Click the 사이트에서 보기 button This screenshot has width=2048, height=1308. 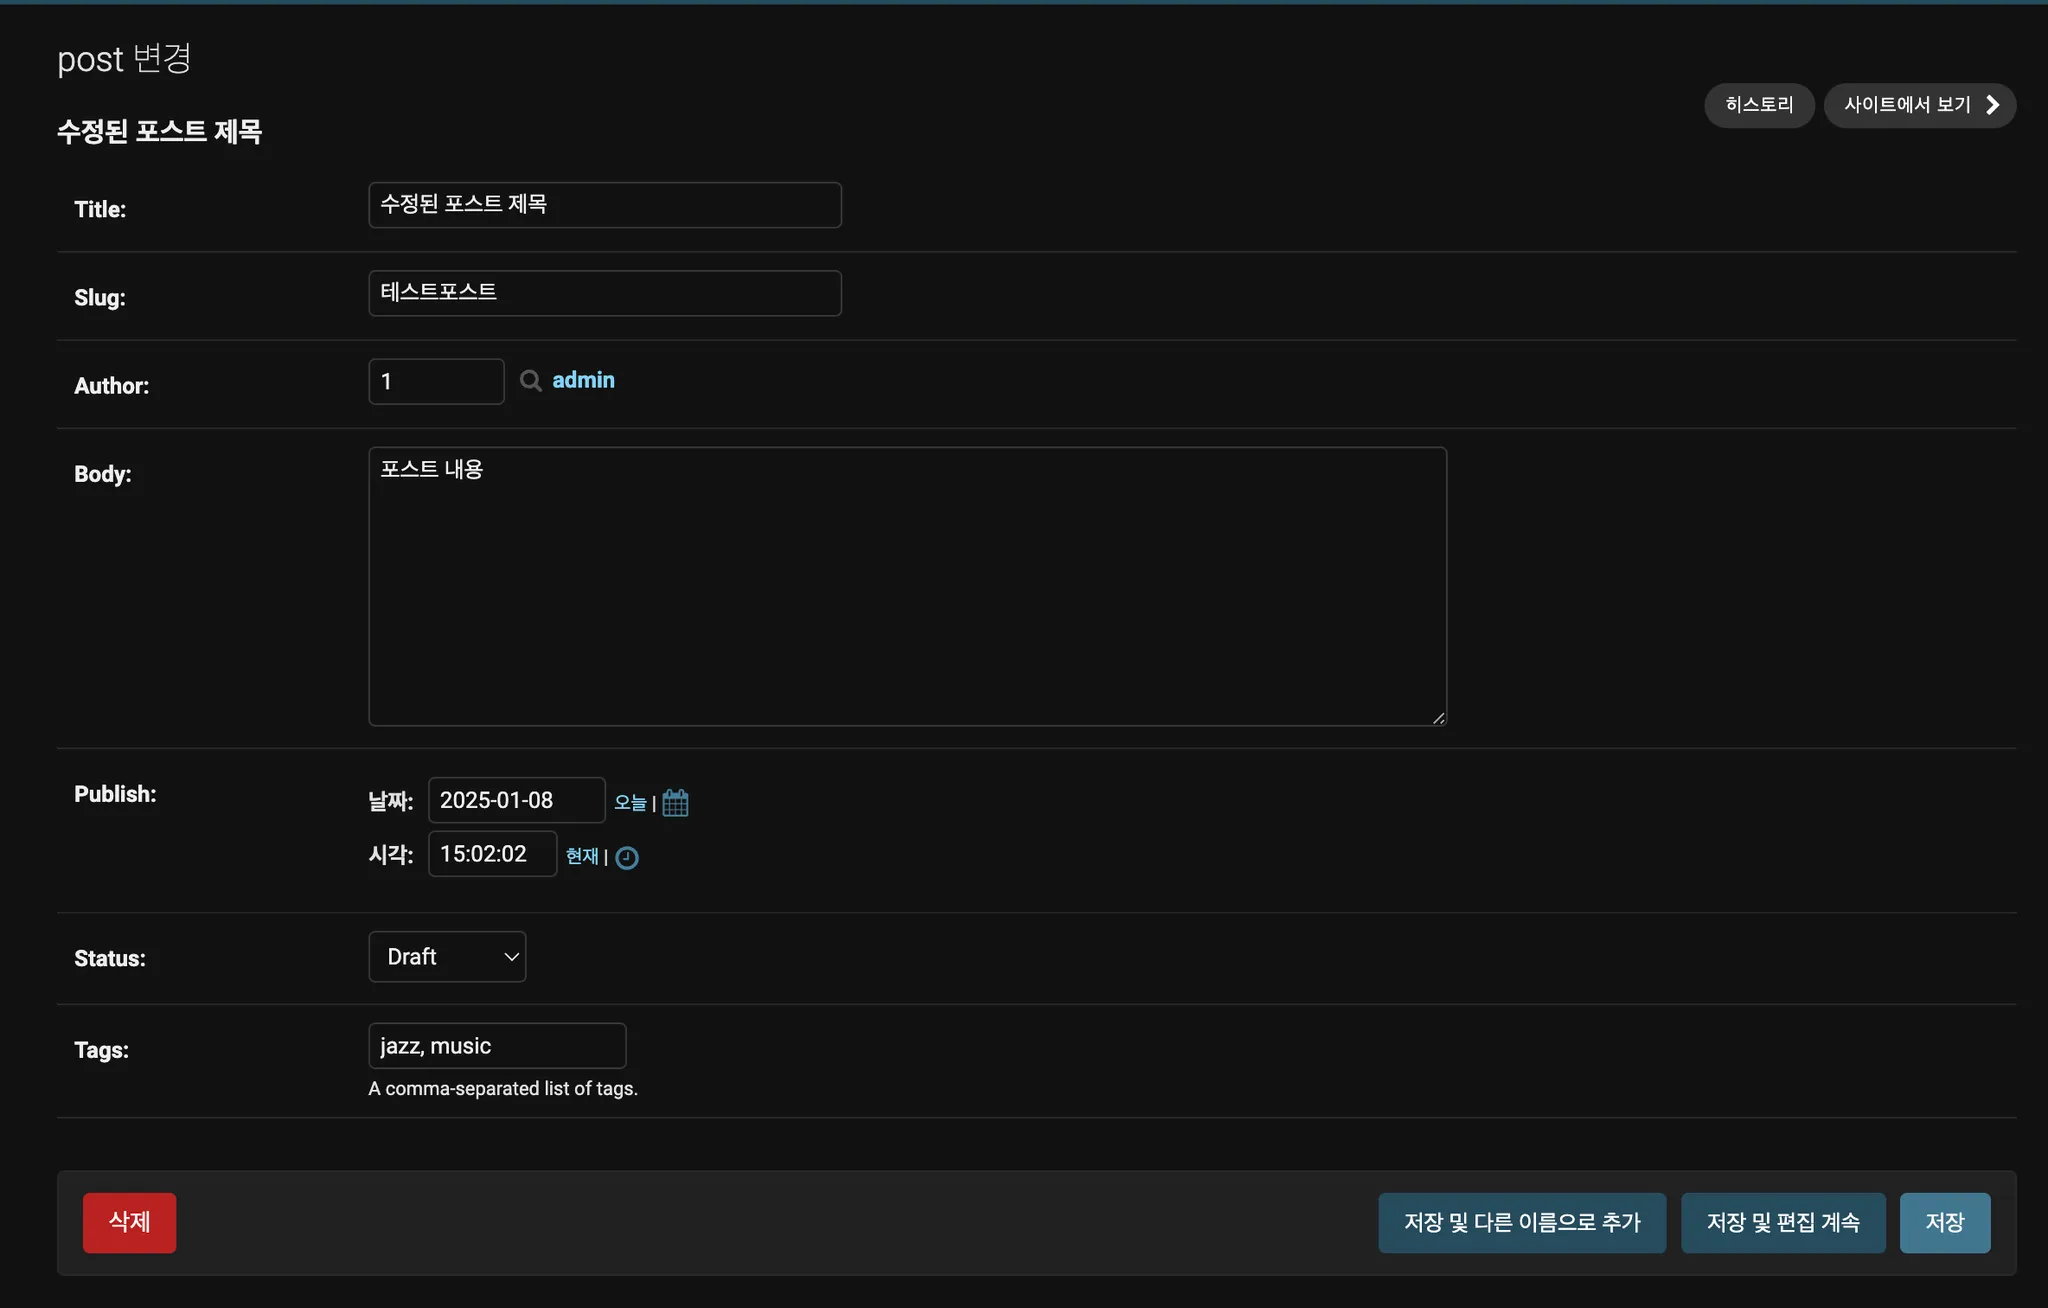click(x=1906, y=105)
